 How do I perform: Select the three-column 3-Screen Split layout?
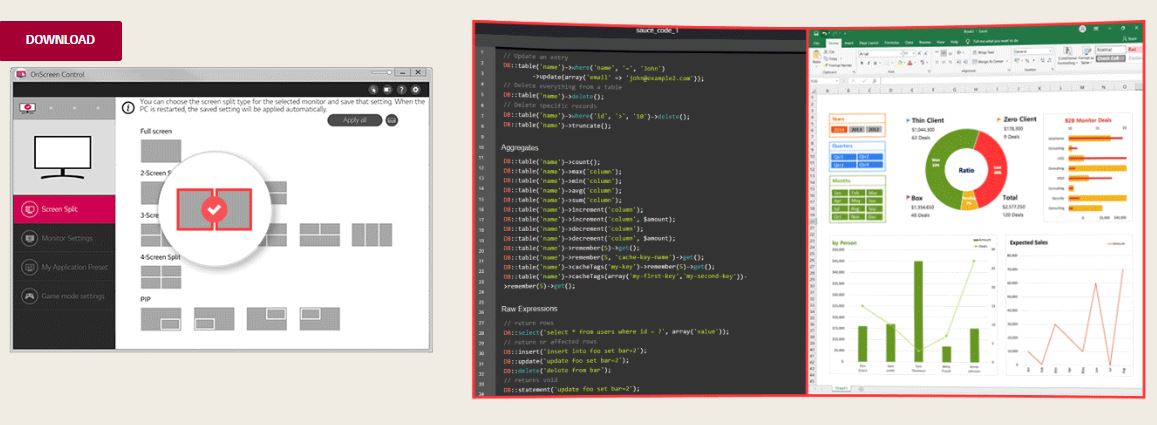[372, 234]
